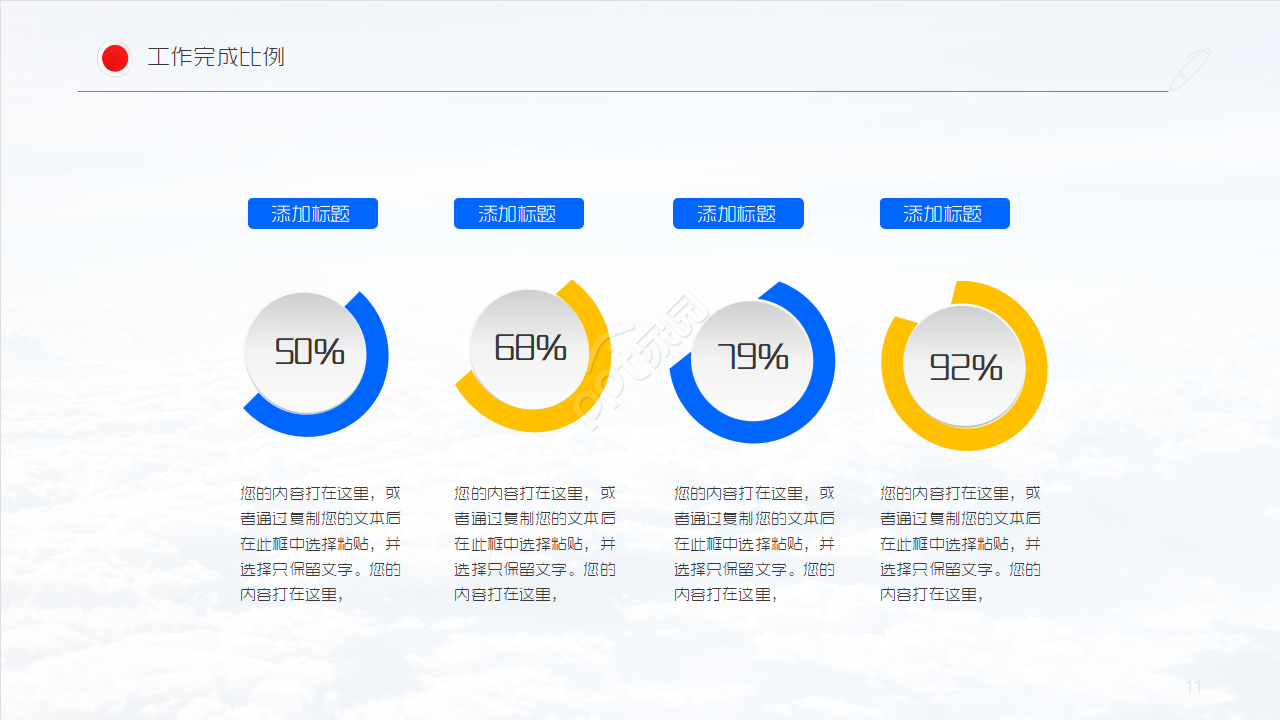
Task: Select the 92% value in the gray circle
Action: (x=965, y=368)
